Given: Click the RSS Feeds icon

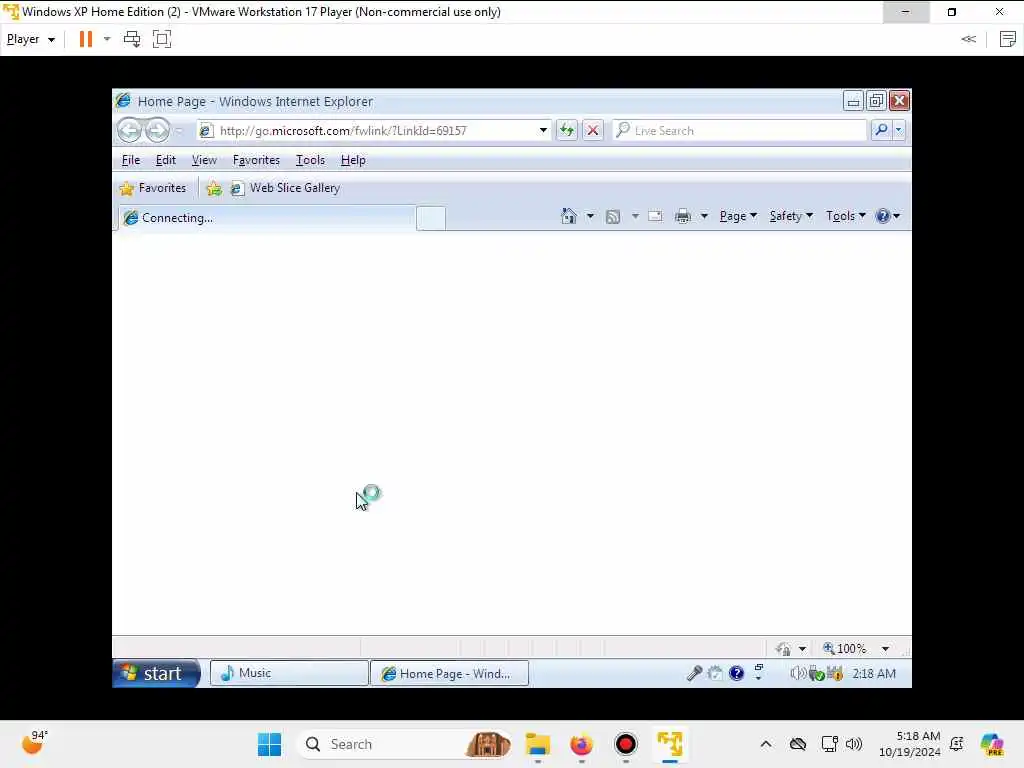Looking at the screenshot, I should click(x=613, y=217).
